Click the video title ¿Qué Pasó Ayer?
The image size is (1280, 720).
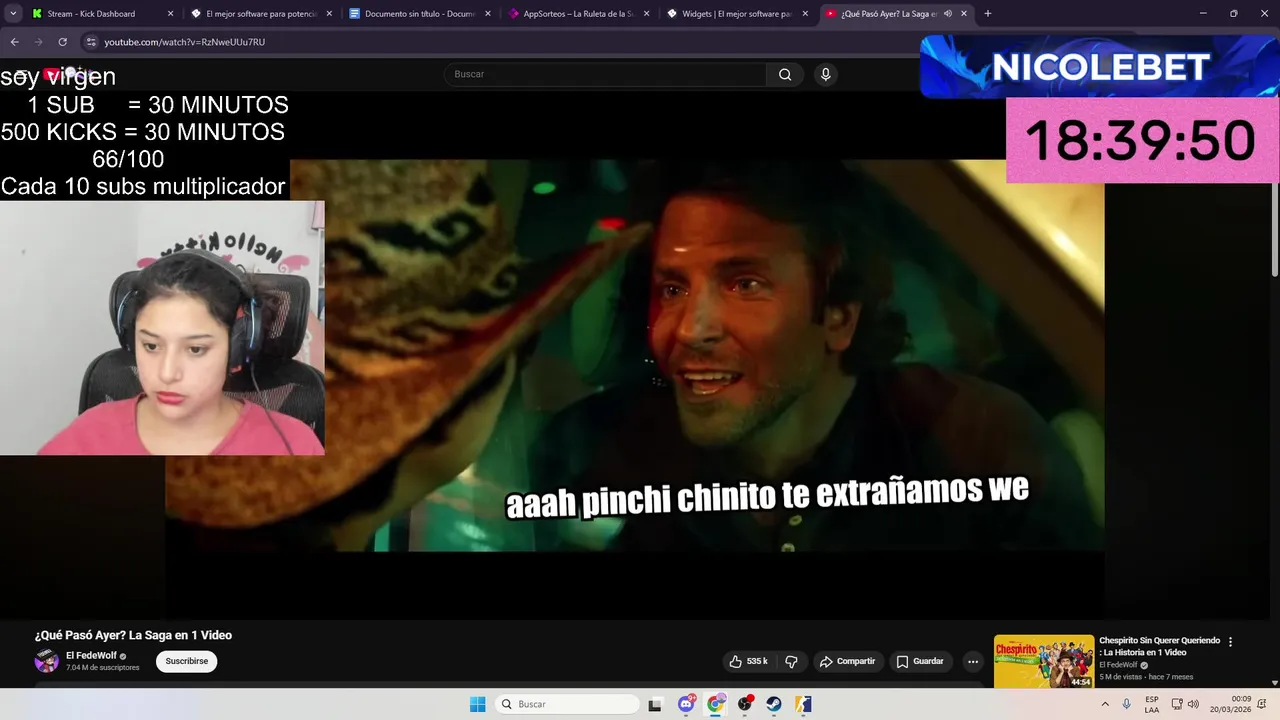[133, 635]
